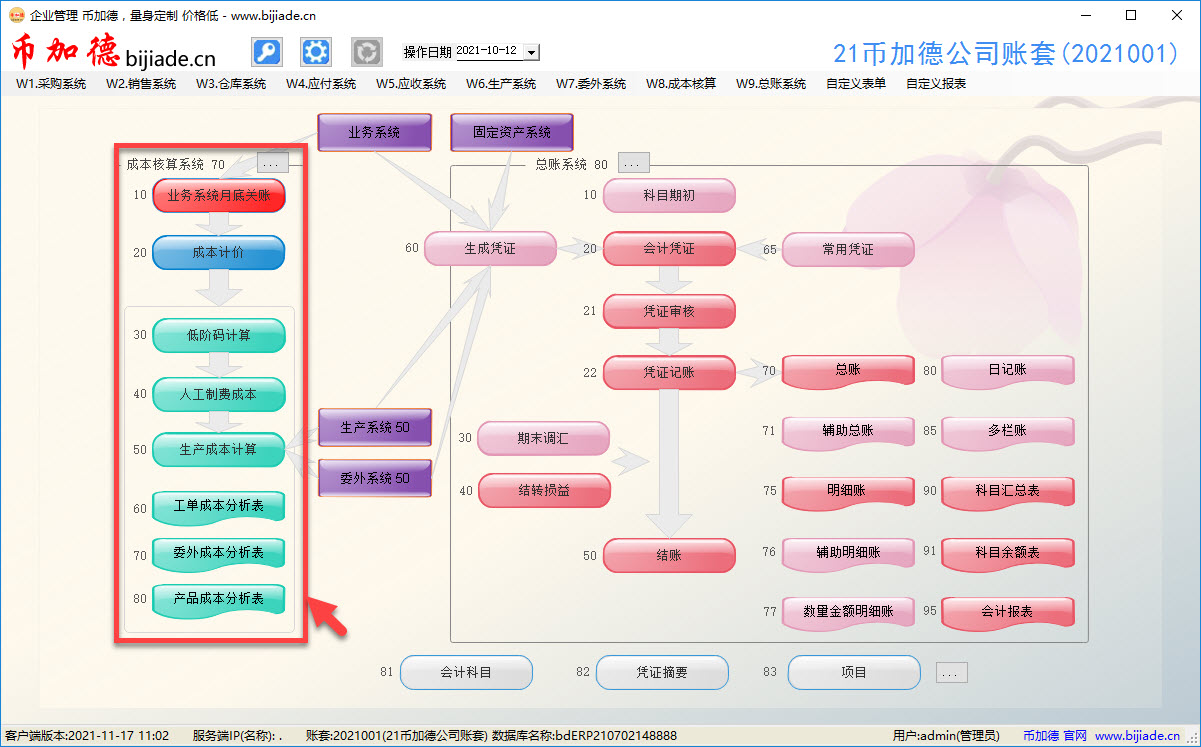
Task: Open the 产品成本分析表 report node
Action: [218, 599]
